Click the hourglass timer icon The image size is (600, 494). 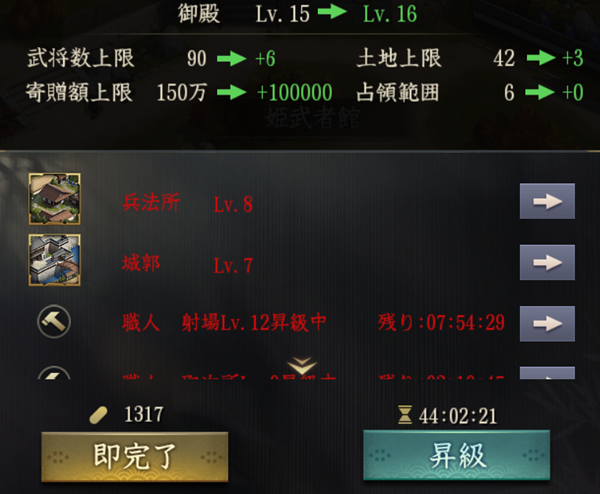pyautogui.click(x=405, y=415)
